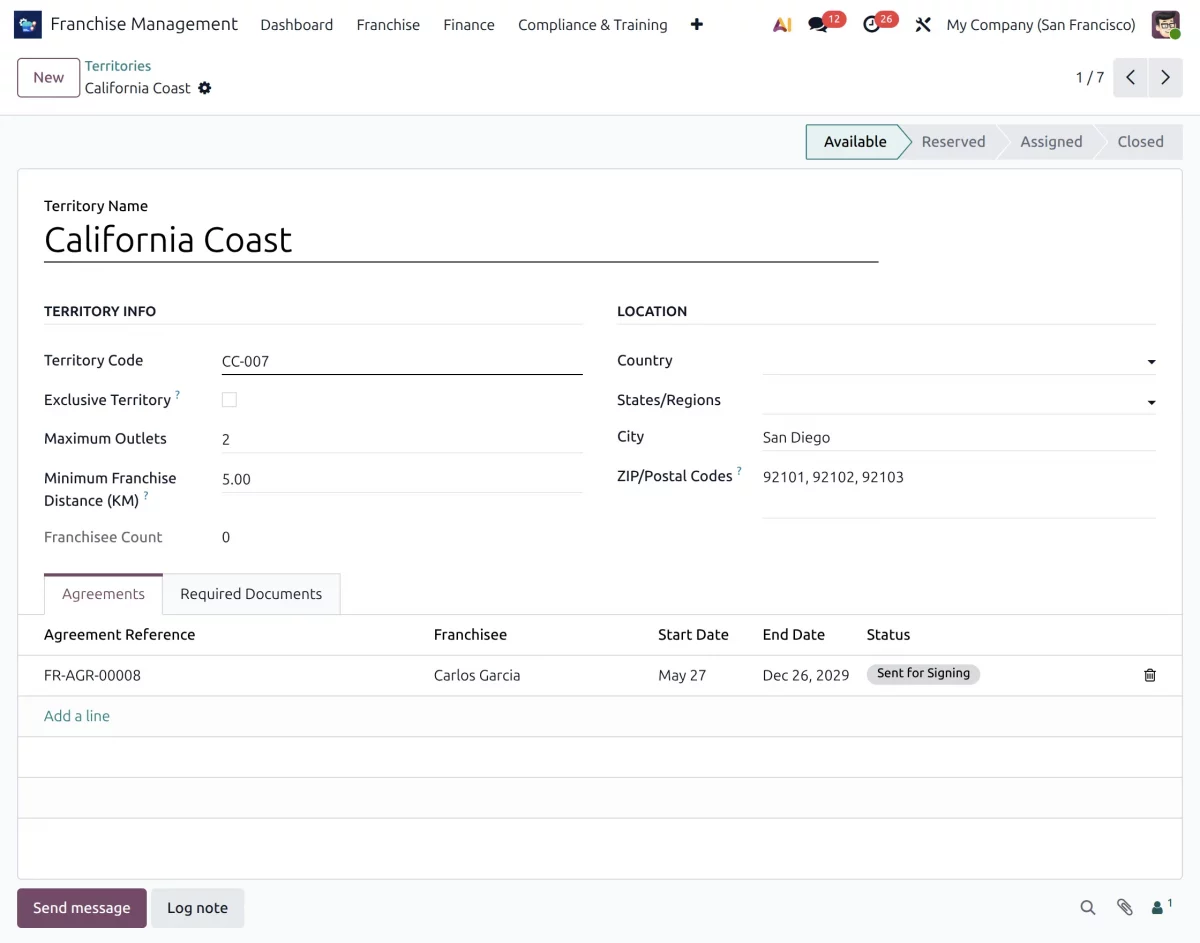The image size is (1200, 943).
Task: Open the user avatar menu
Action: (1166, 24)
